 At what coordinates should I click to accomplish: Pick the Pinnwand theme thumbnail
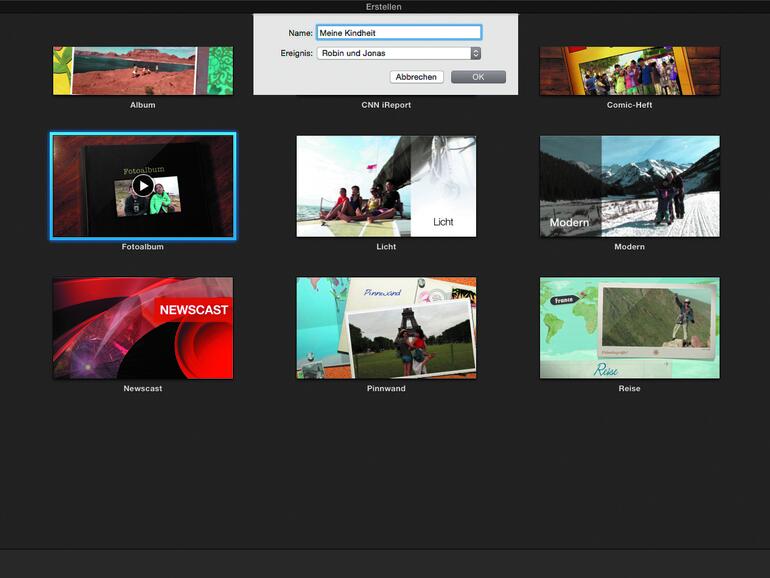click(x=386, y=328)
